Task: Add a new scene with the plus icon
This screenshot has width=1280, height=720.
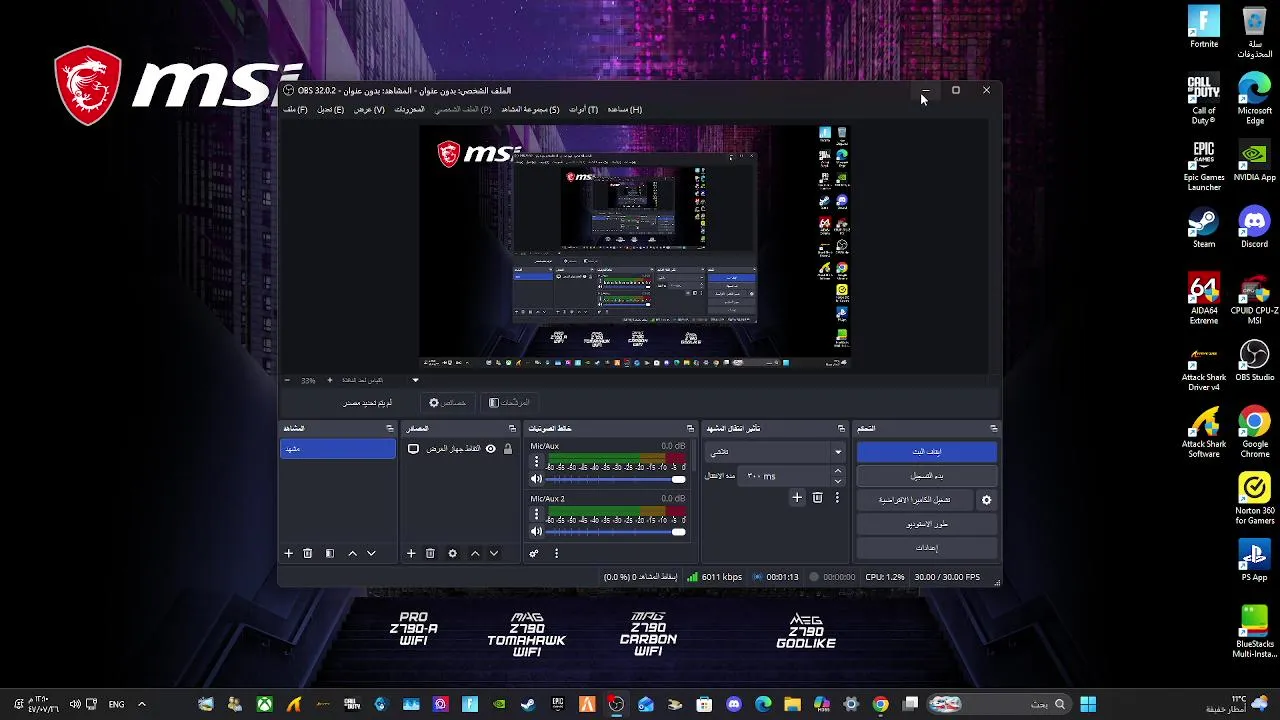Action: click(288, 553)
